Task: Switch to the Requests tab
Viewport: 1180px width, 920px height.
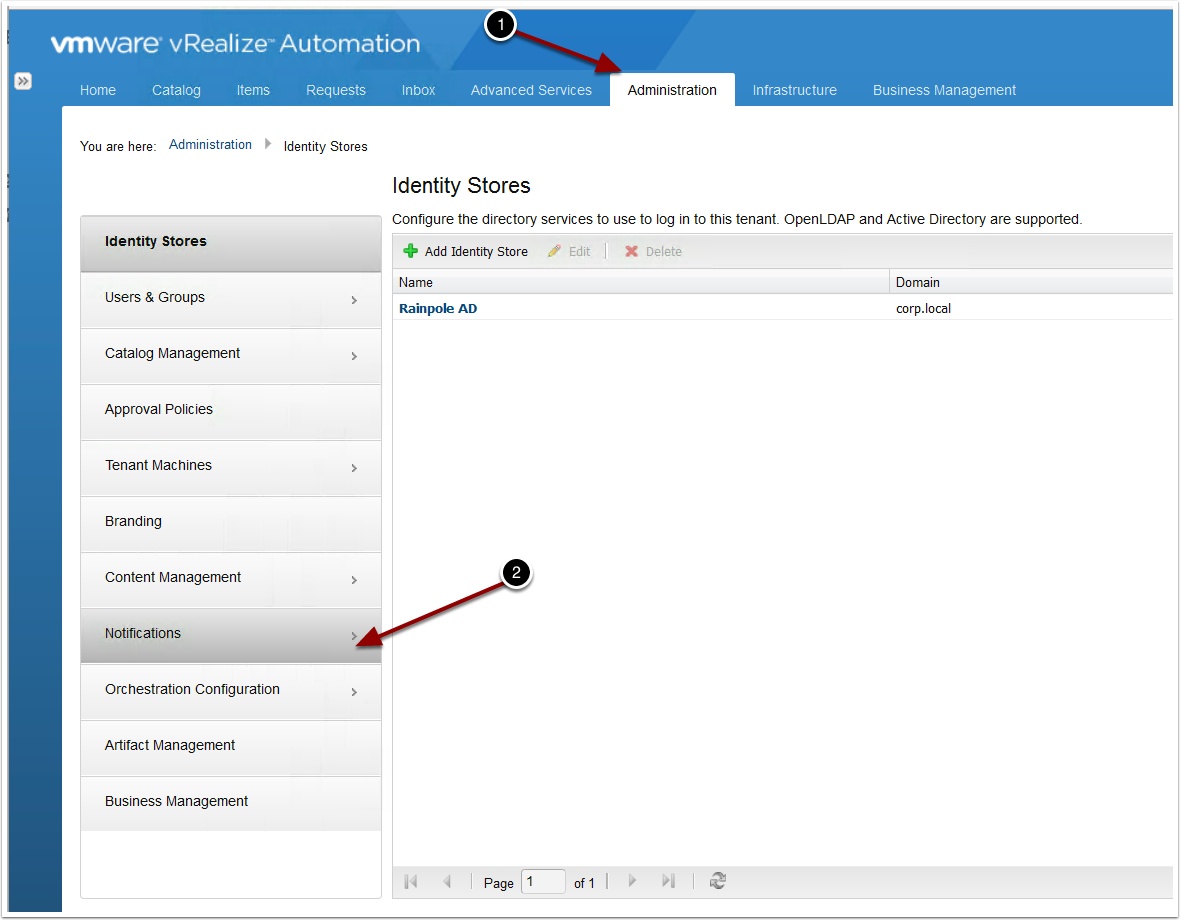Action: (336, 90)
